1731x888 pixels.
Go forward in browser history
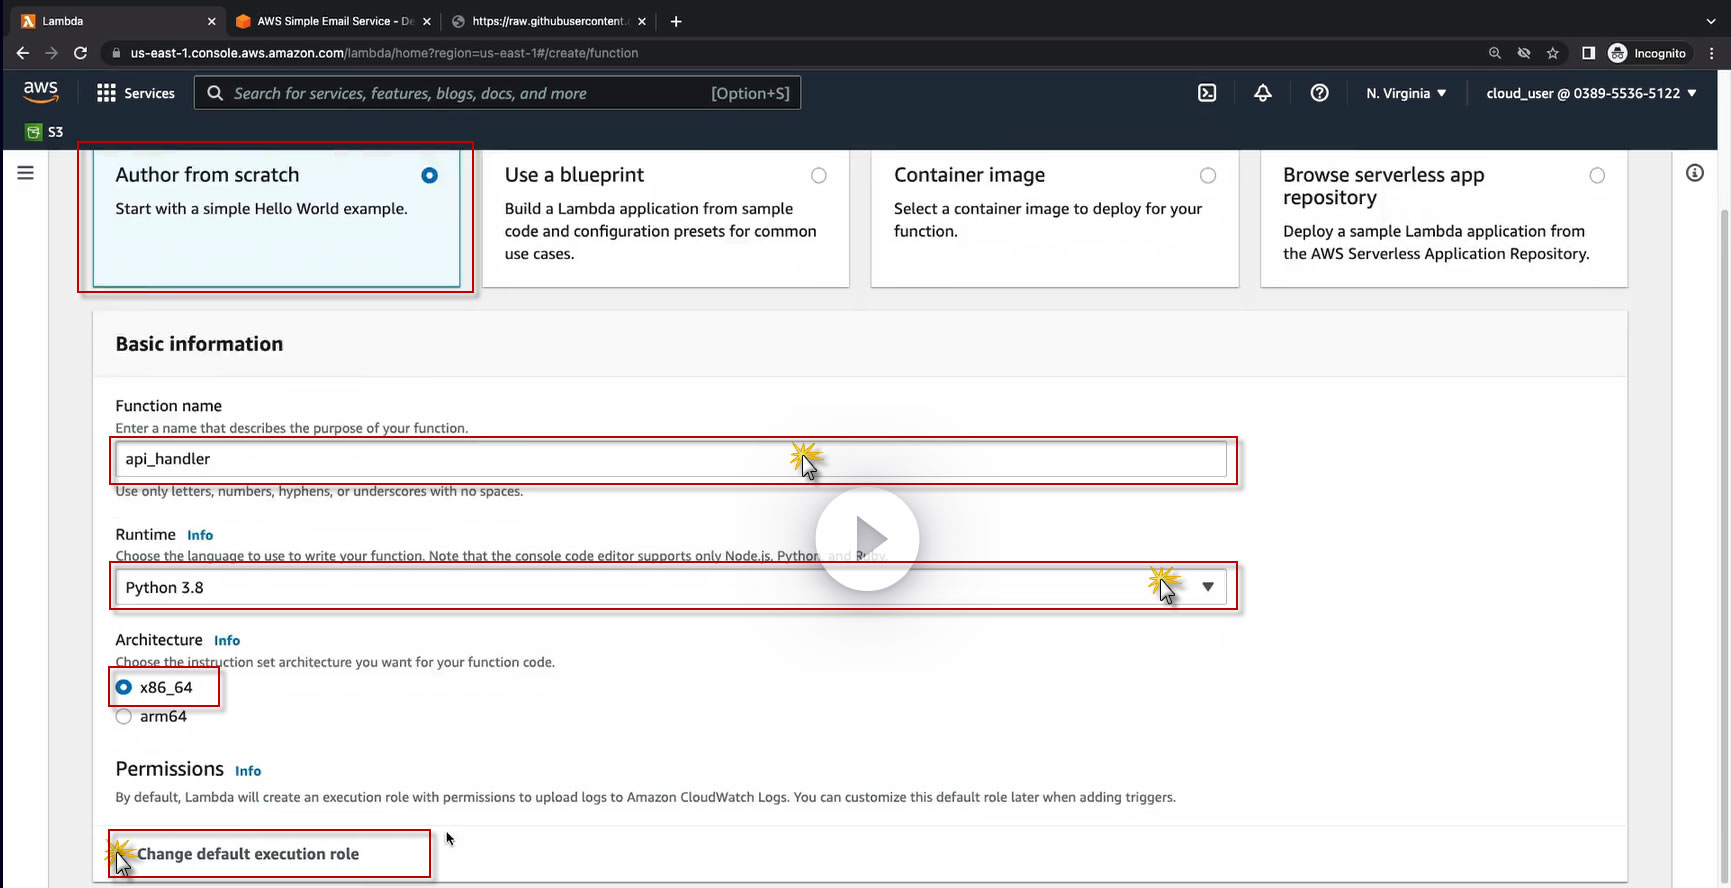tap(52, 53)
